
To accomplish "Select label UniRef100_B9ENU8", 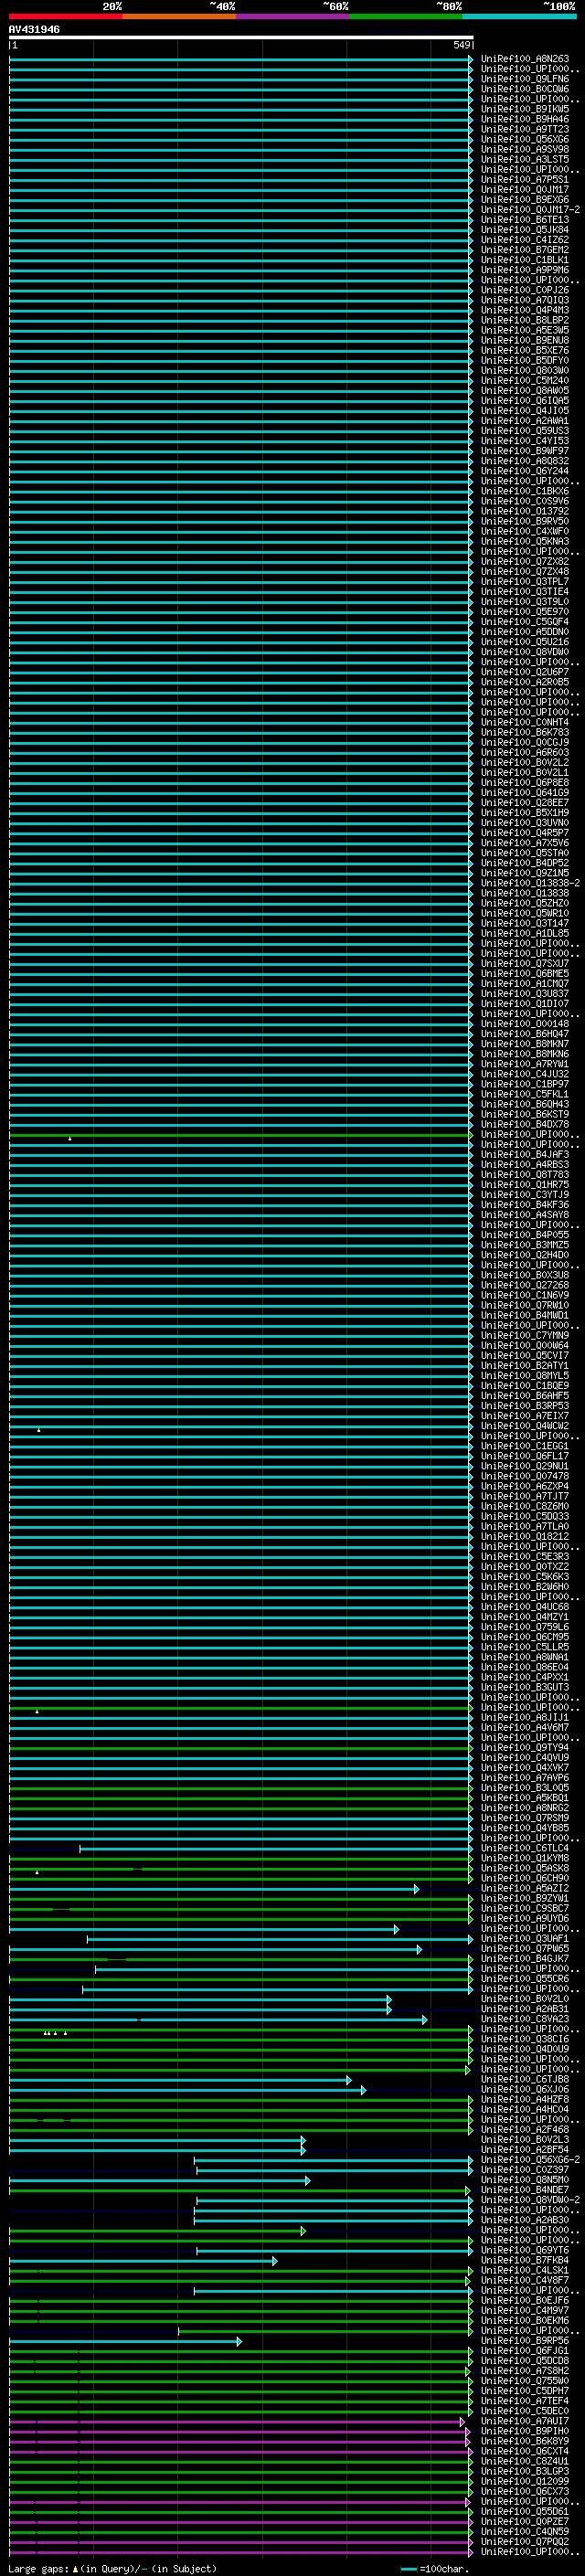I will point(525,340).
